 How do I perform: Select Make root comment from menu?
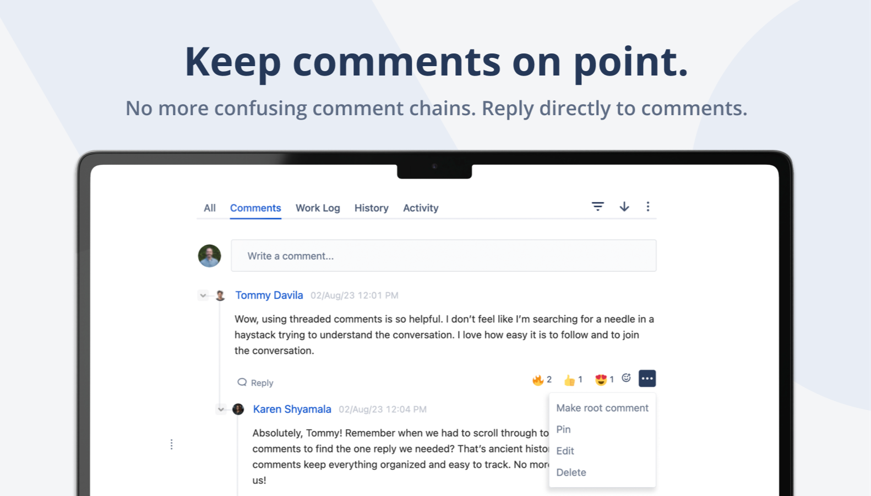[602, 408]
